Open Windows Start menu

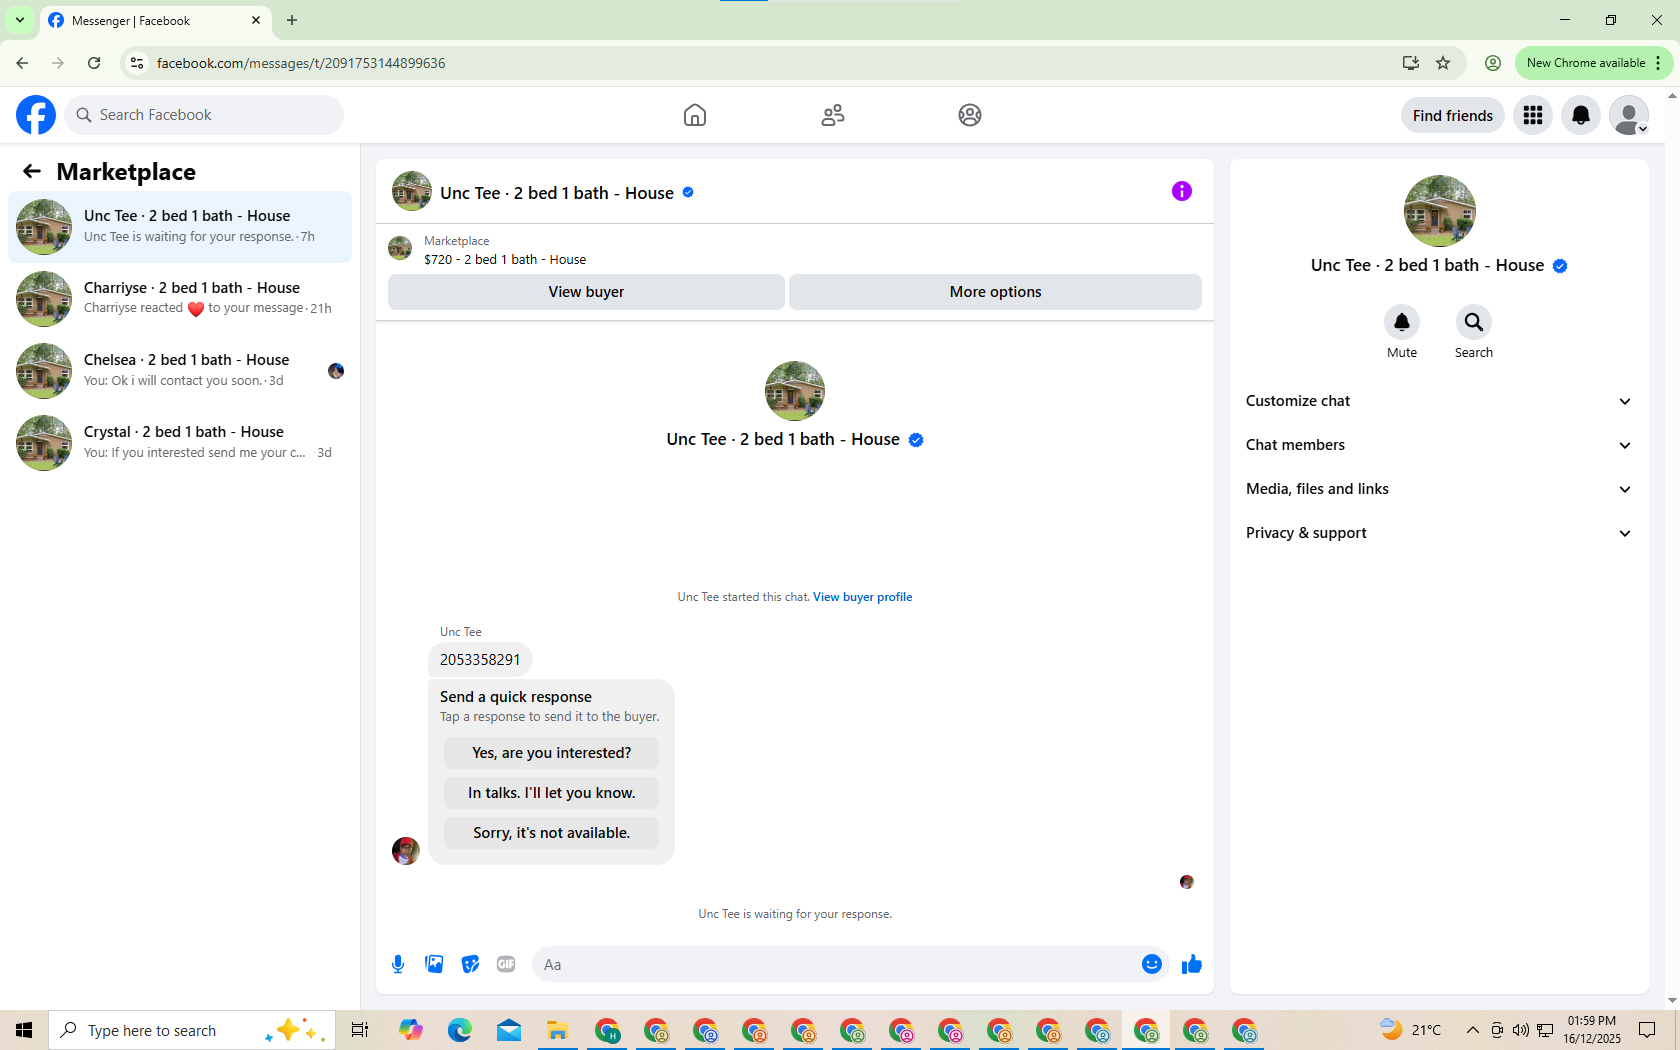pos(24,1030)
